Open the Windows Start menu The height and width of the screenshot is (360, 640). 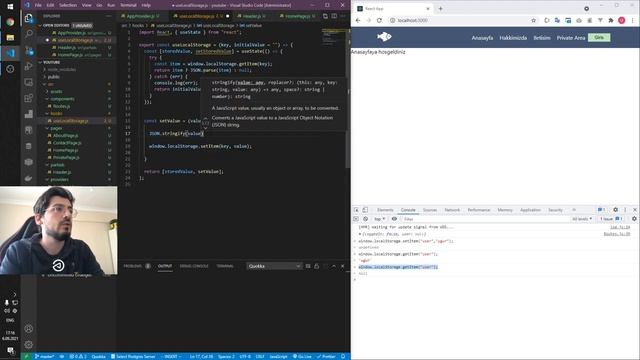(x=10, y=7)
